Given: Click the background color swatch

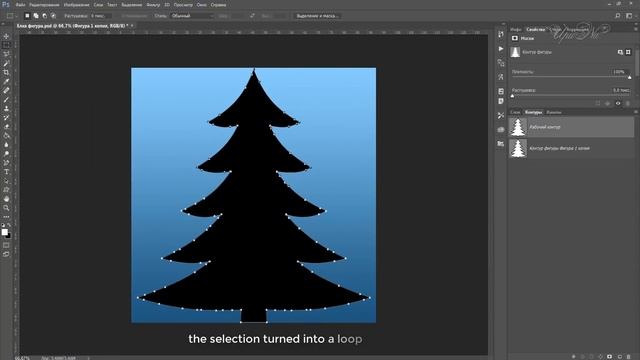Looking at the screenshot, I should tap(8, 236).
